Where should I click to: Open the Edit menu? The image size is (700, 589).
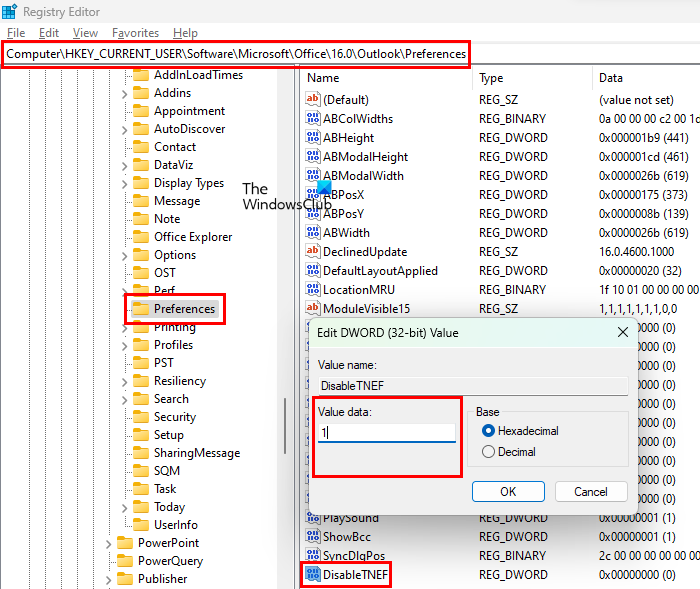[49, 33]
